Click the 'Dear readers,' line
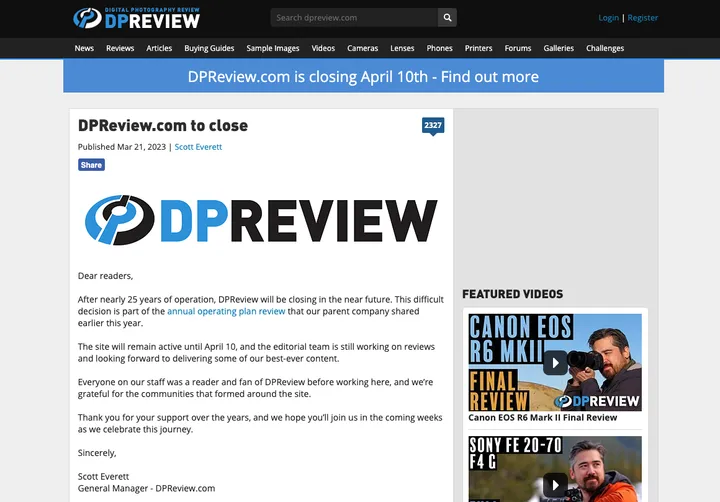The height and width of the screenshot is (502, 720). [x=105, y=276]
